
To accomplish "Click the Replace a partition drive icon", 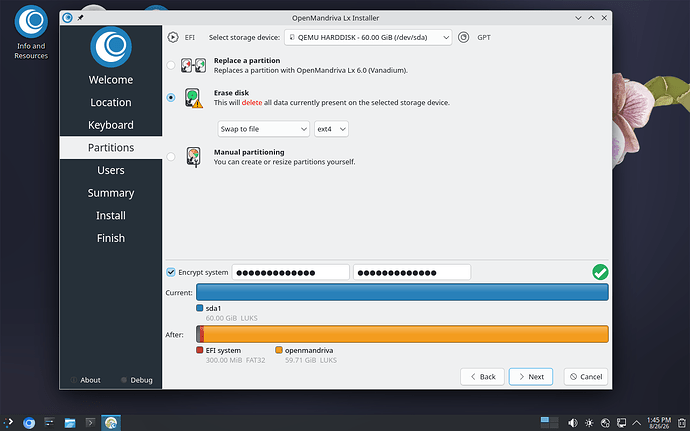I will coord(193,65).
